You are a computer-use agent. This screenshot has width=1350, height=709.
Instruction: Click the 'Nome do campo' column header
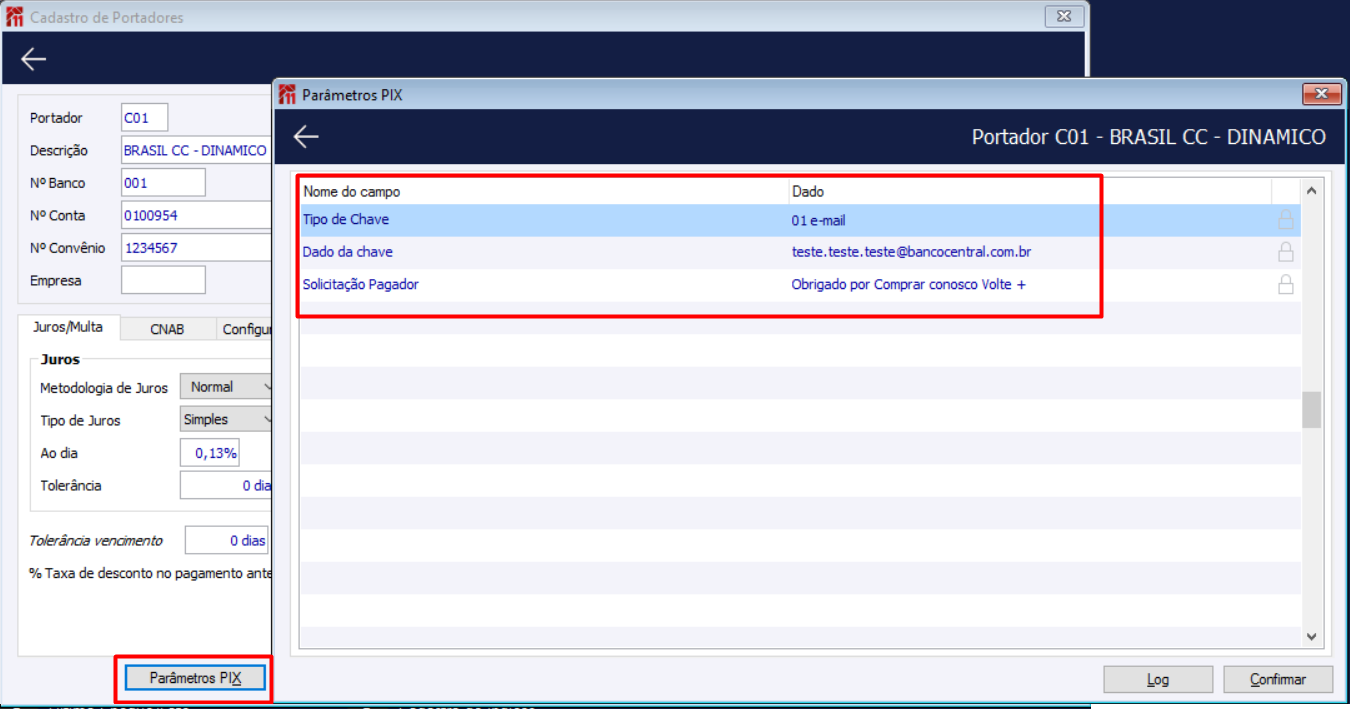pos(544,191)
